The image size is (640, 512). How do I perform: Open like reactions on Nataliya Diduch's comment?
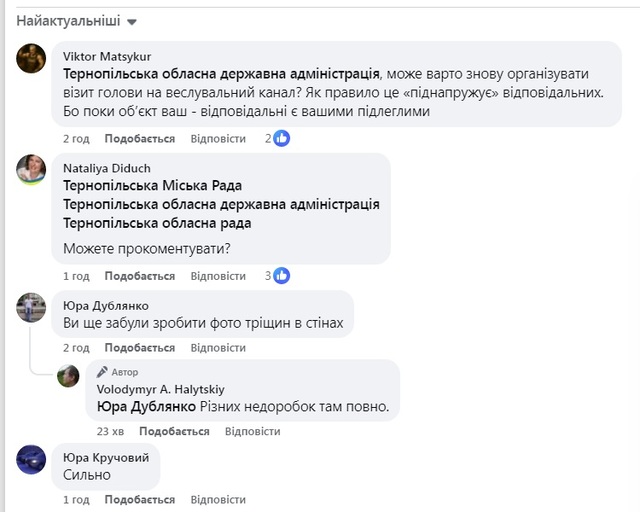click(x=282, y=276)
